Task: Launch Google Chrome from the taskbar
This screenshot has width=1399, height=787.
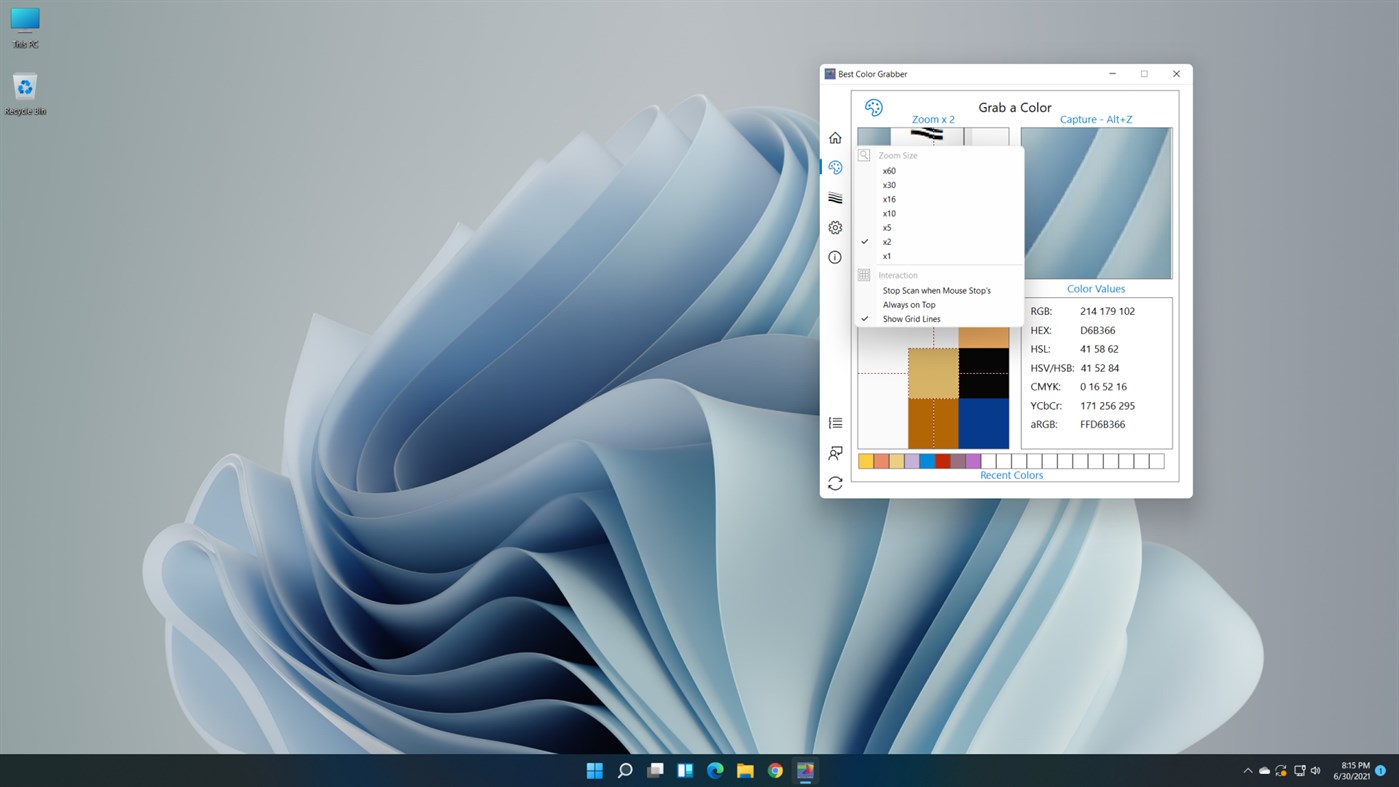Action: (774, 770)
